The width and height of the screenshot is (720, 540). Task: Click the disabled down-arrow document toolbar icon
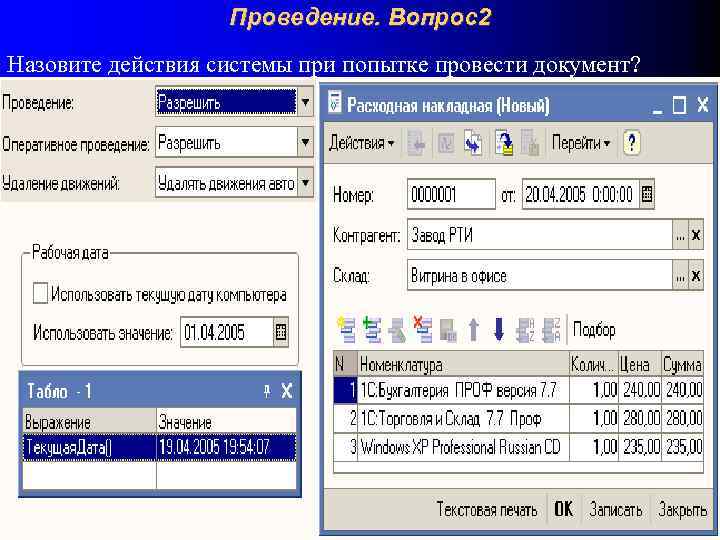point(416,143)
